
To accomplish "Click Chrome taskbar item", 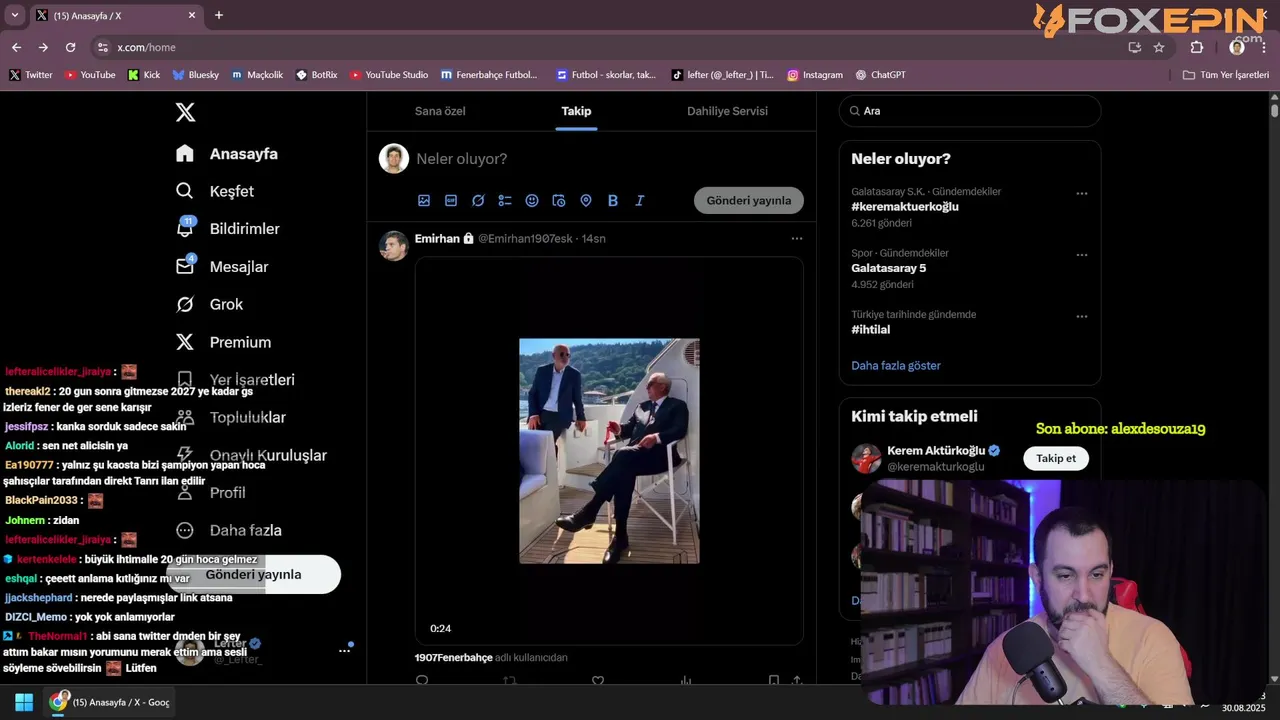I will click(110, 702).
